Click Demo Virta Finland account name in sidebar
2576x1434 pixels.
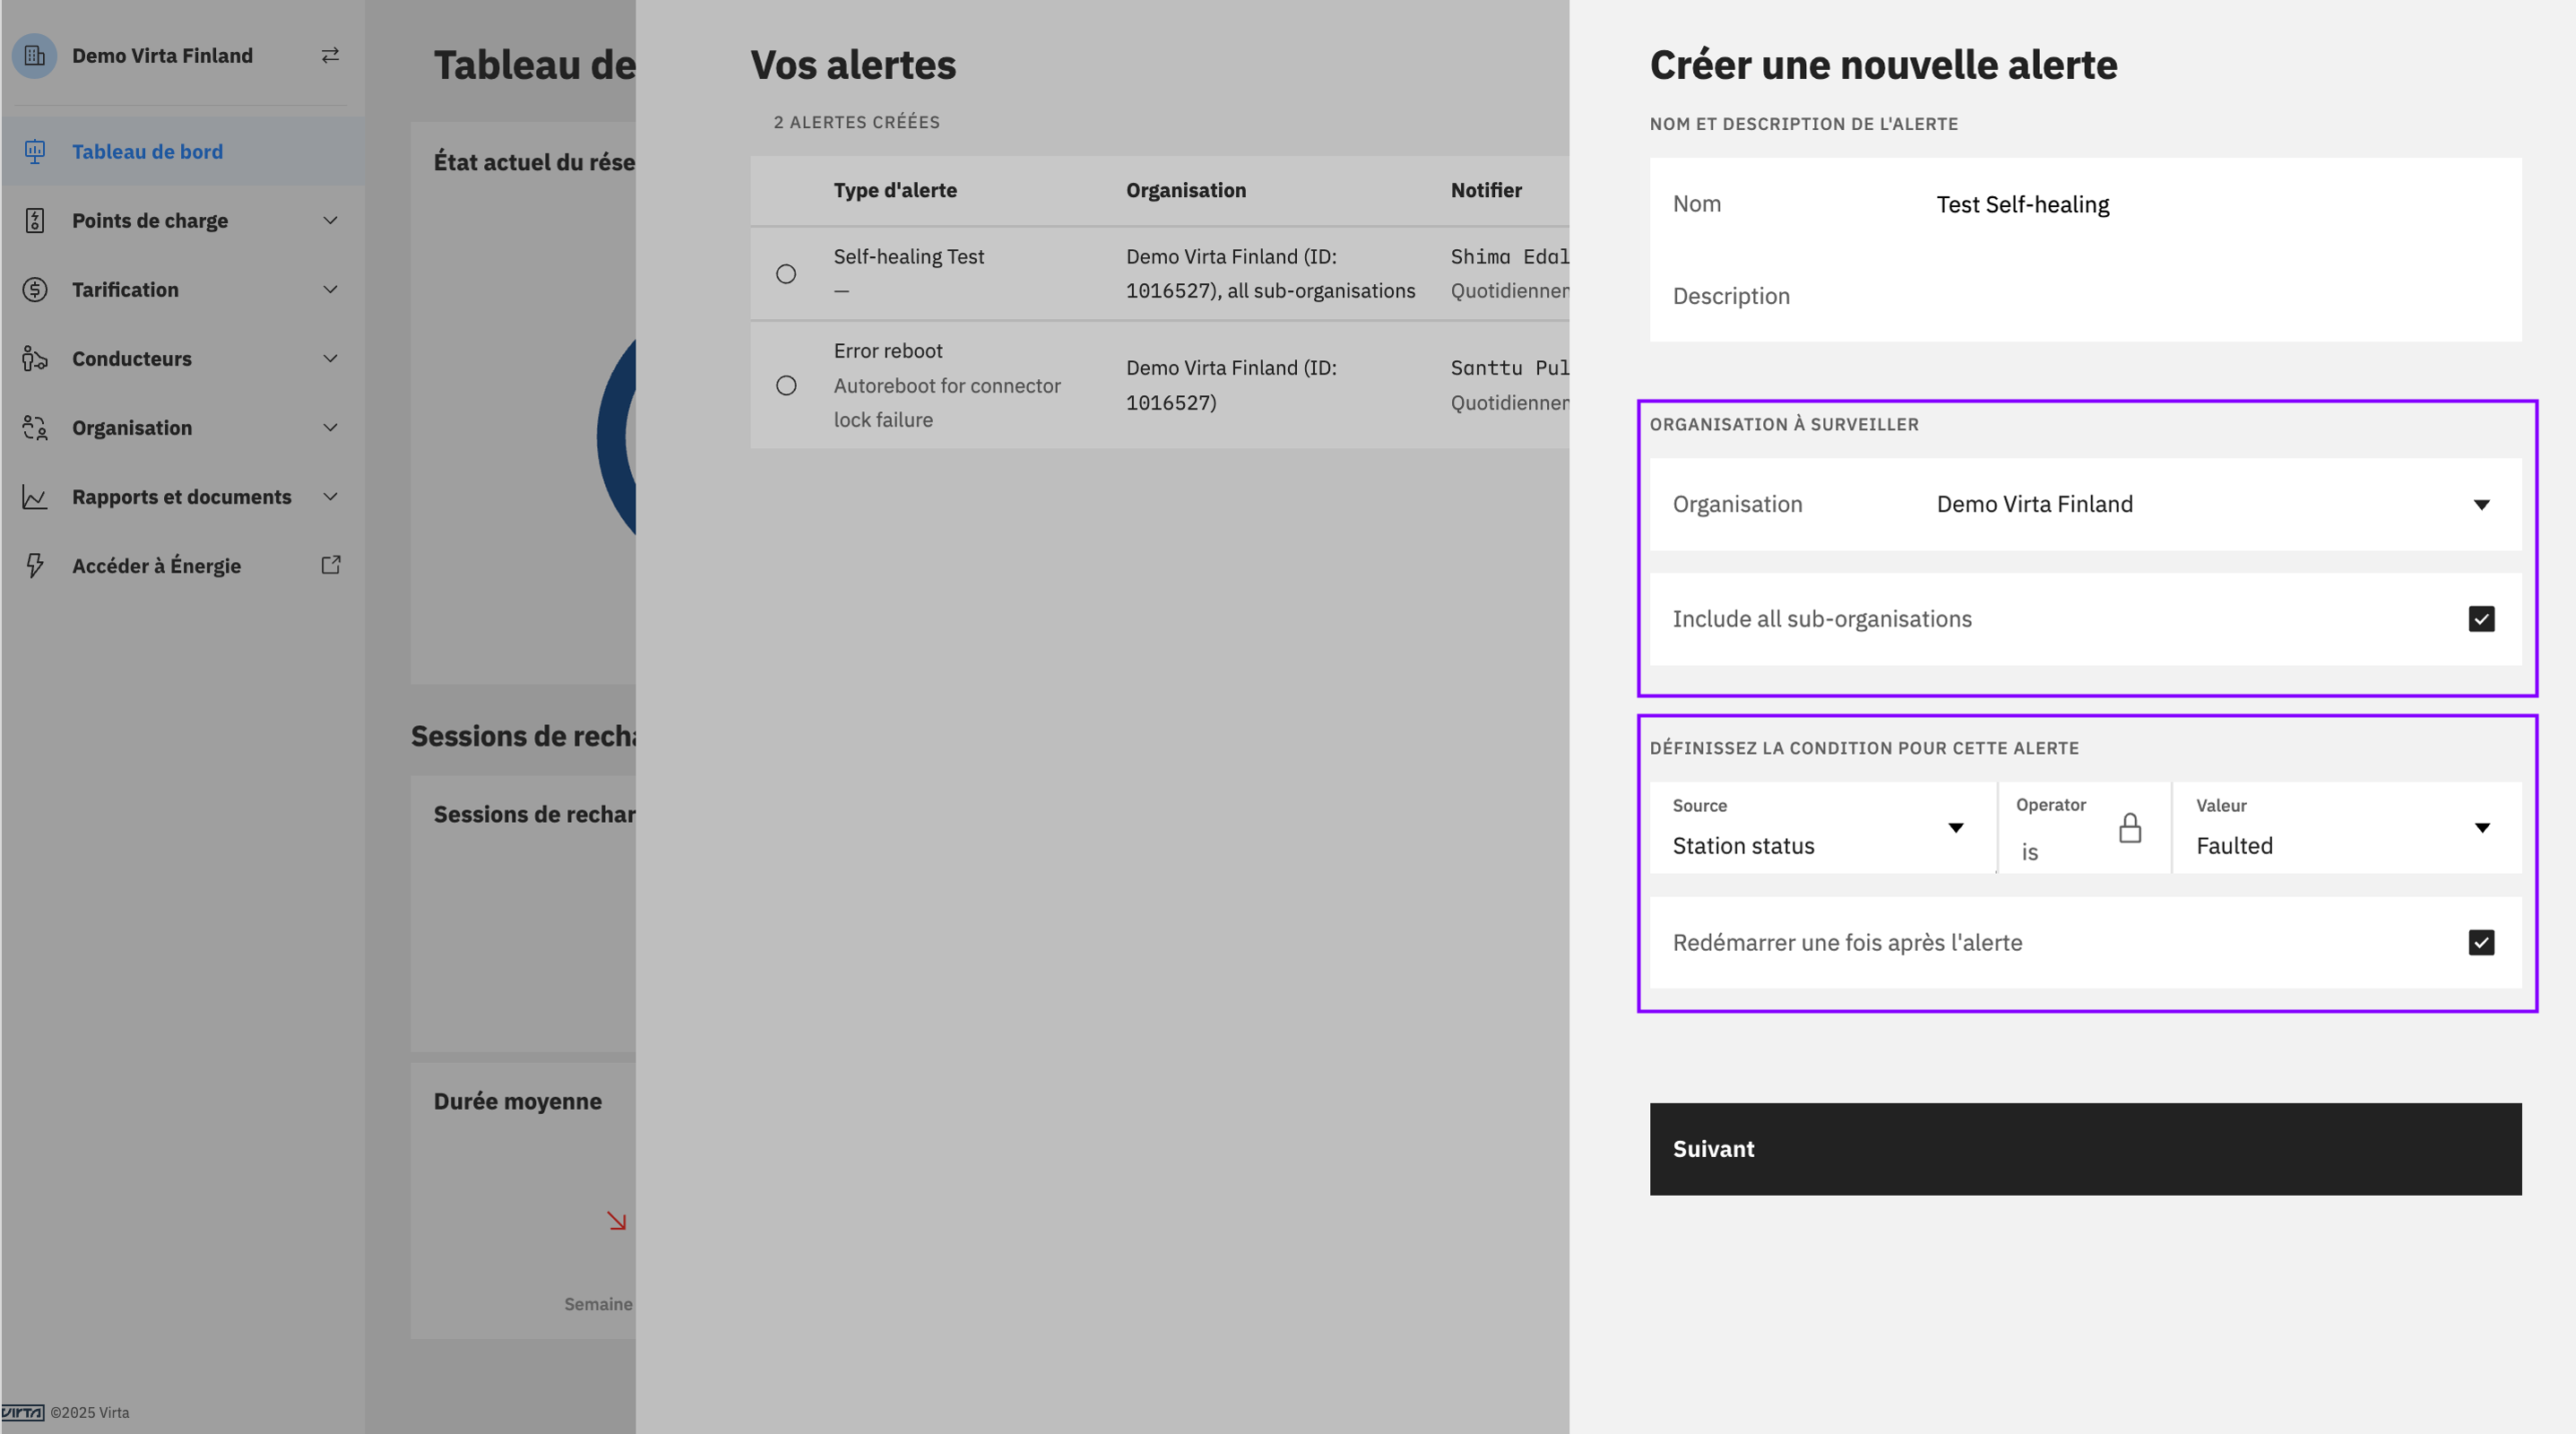162,56
